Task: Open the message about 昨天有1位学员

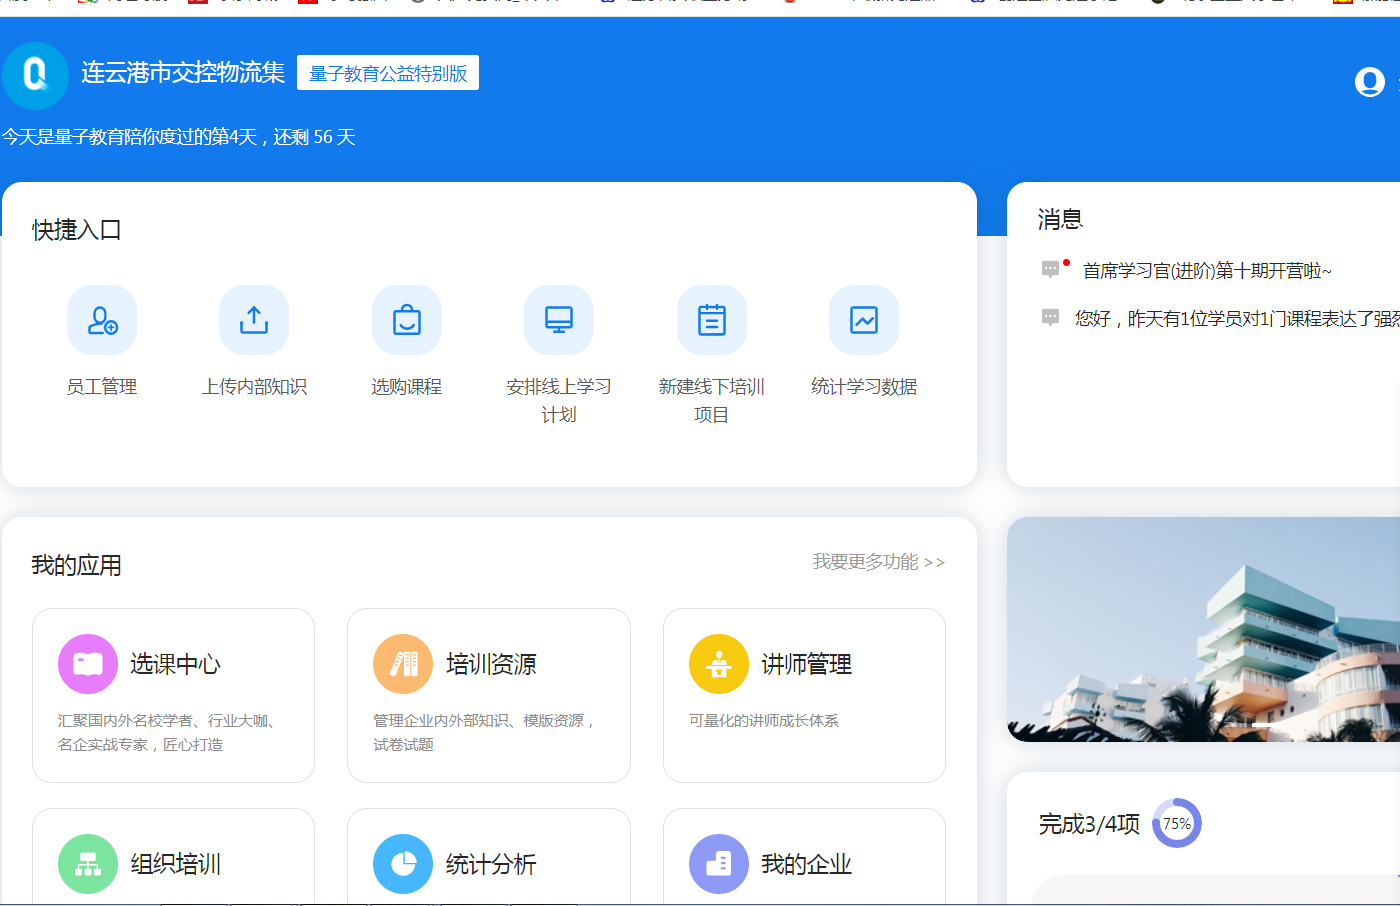Action: [1236, 319]
